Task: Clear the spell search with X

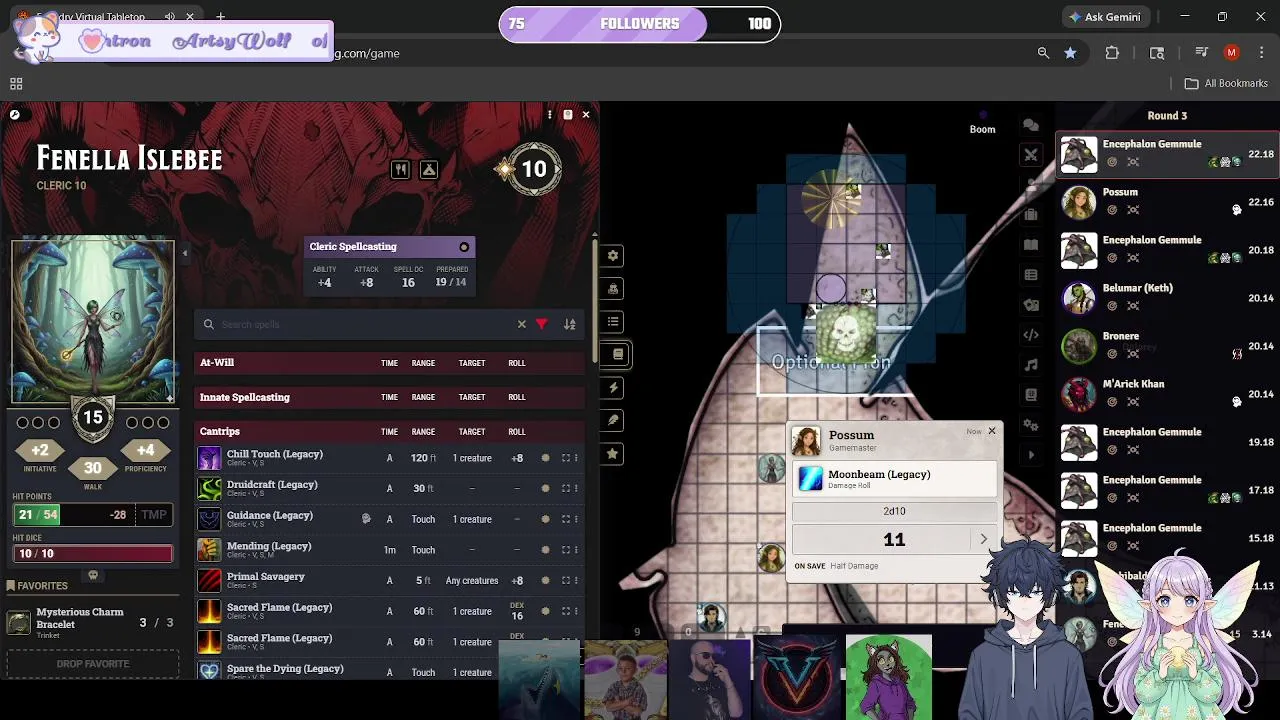Action: [521, 324]
